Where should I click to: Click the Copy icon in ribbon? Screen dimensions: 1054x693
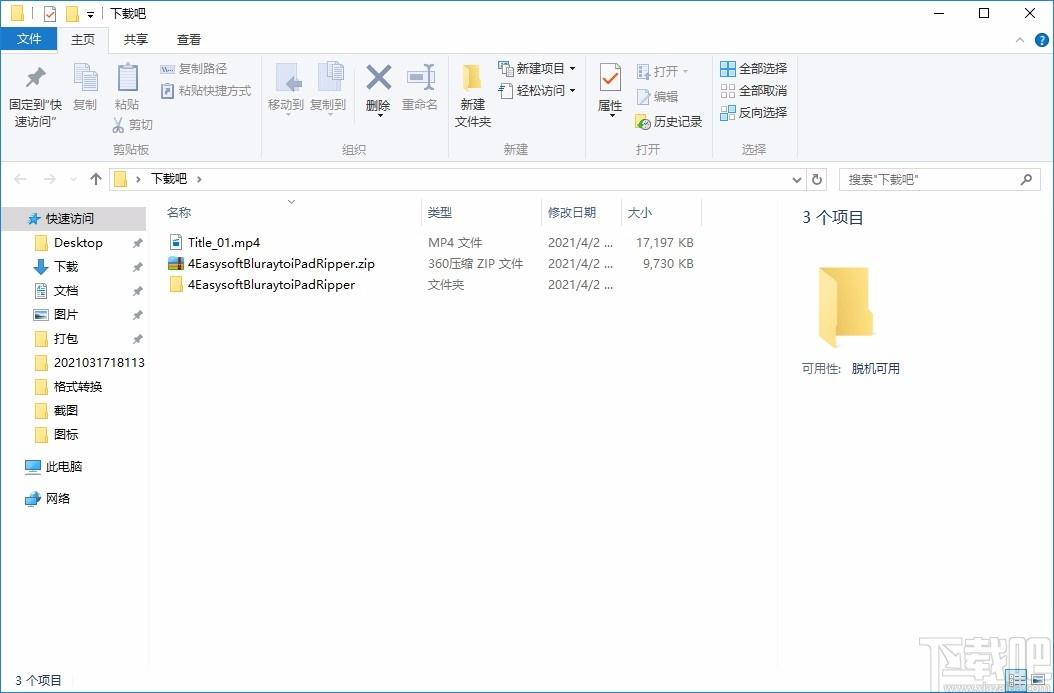tap(85, 77)
